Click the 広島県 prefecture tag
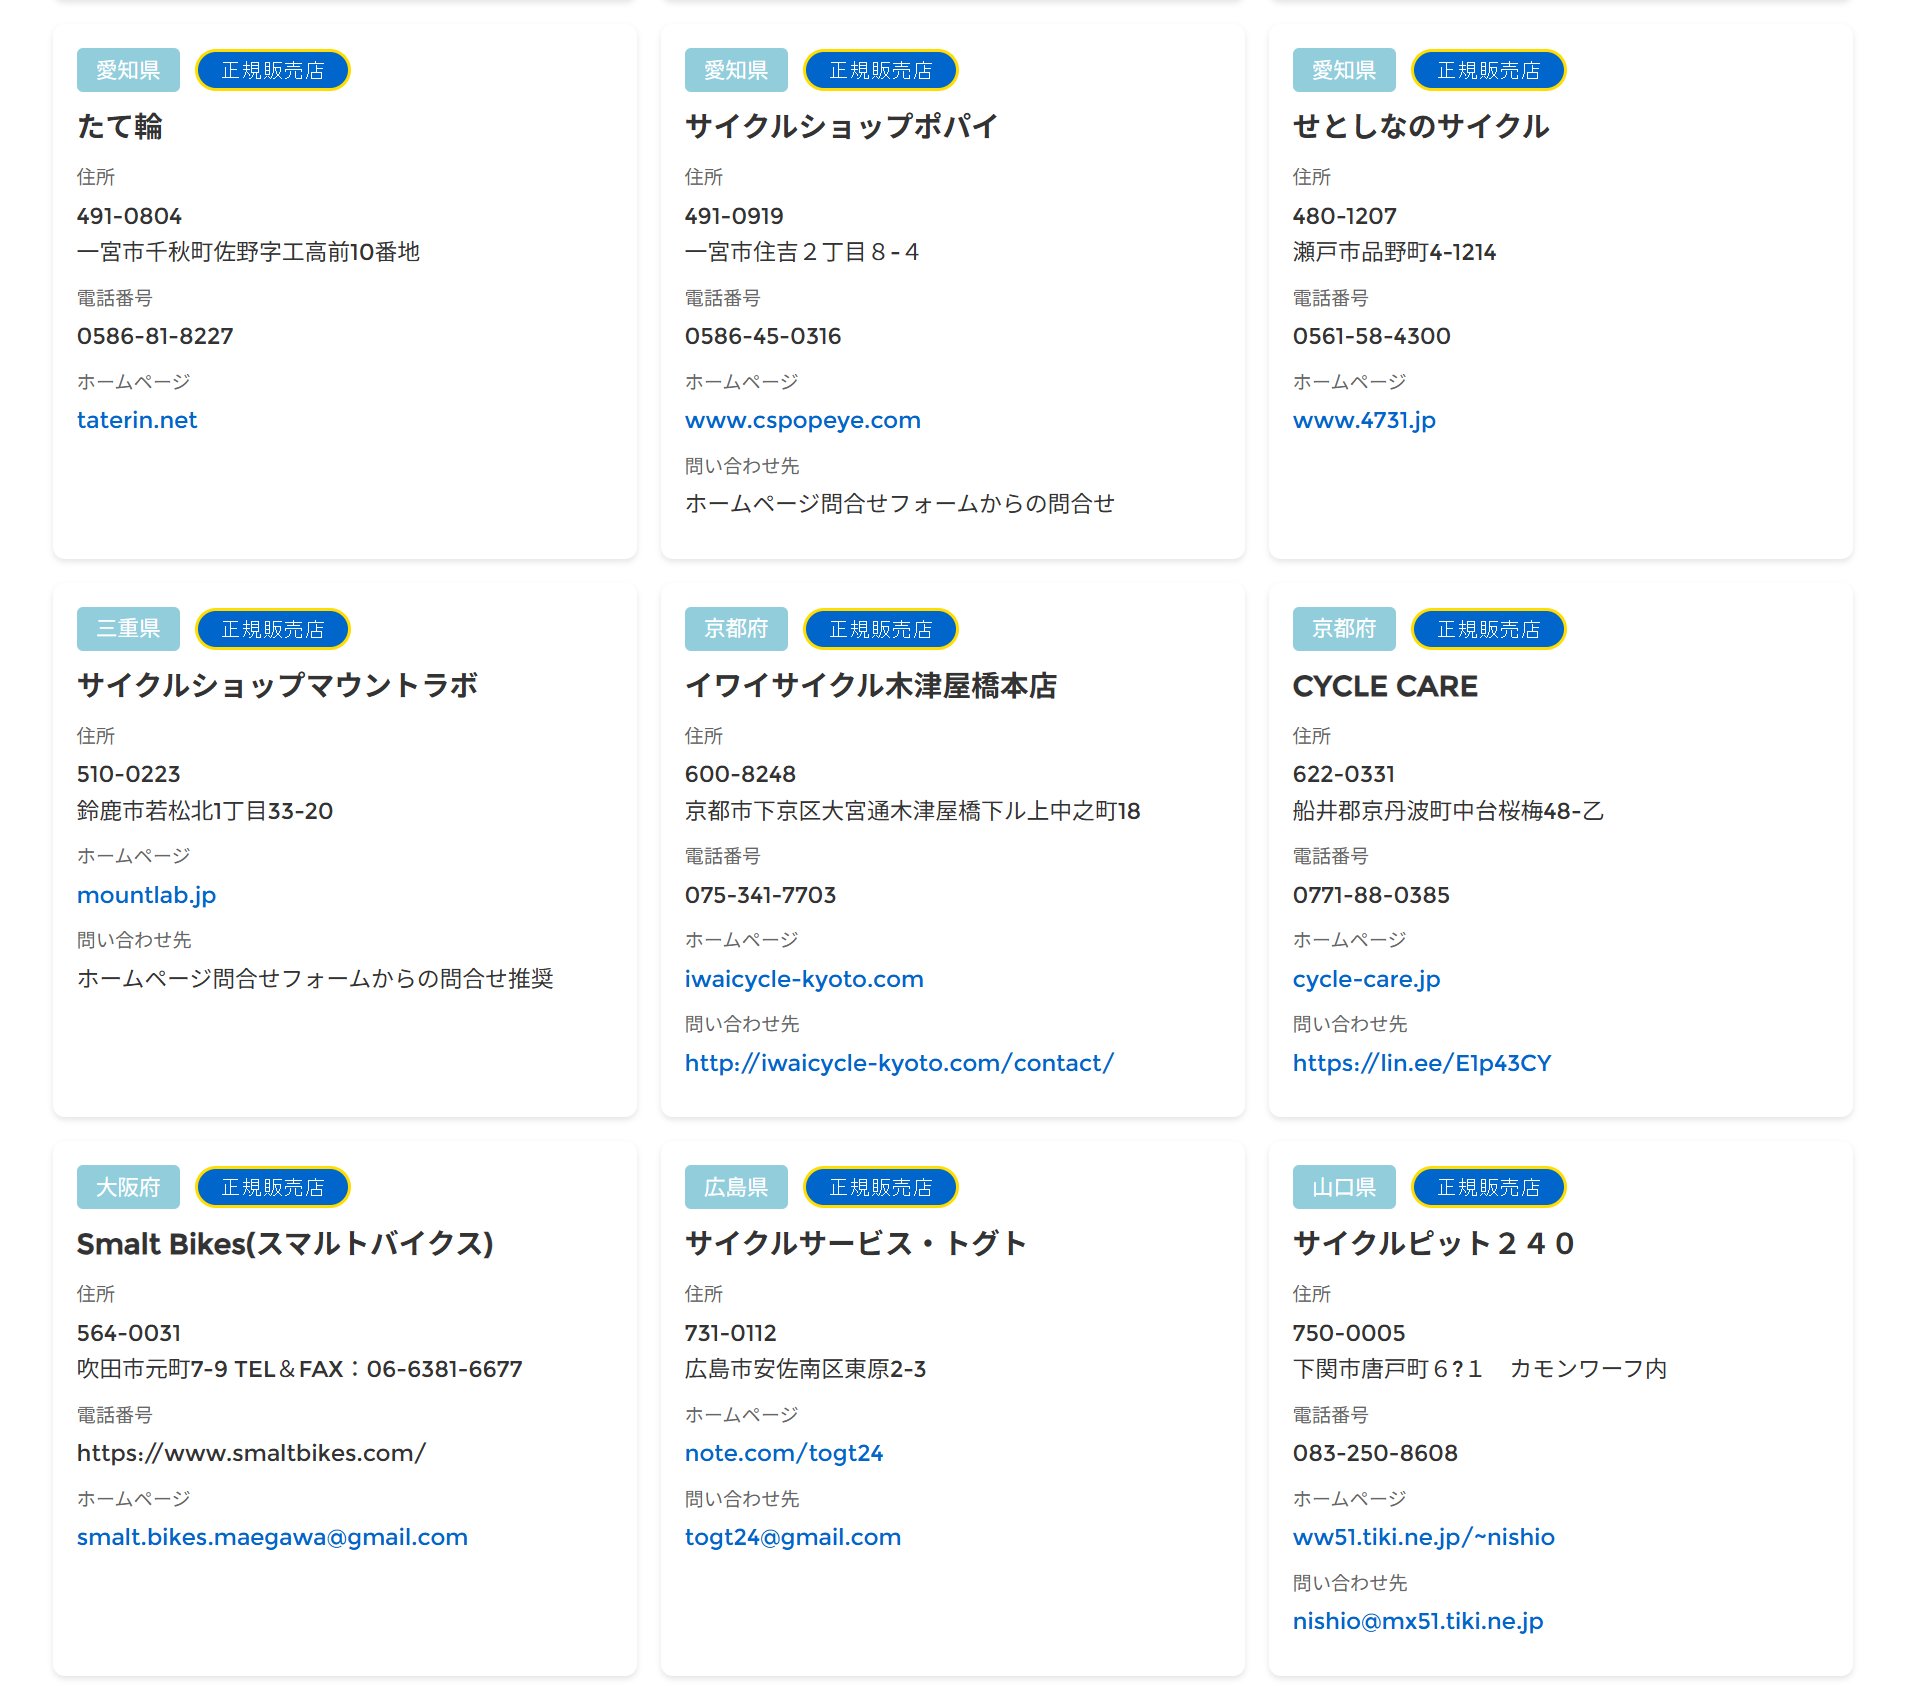 [x=736, y=1187]
